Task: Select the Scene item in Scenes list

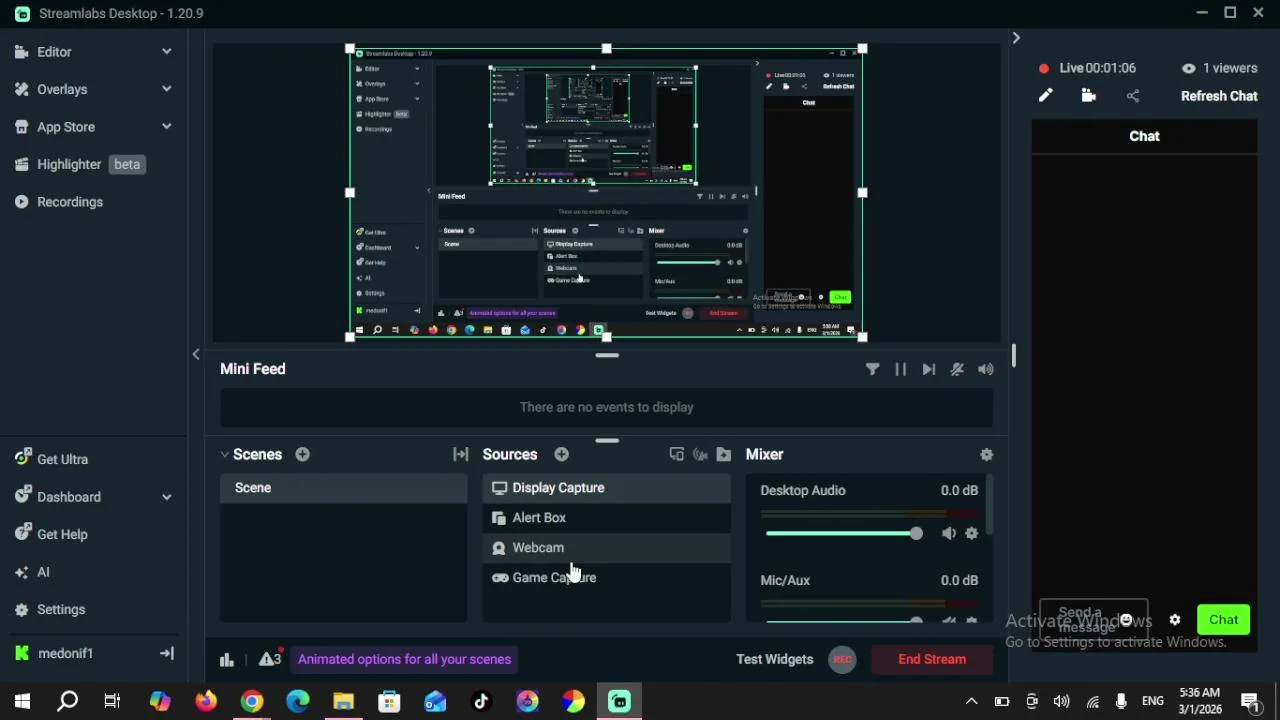Action: tap(344, 488)
